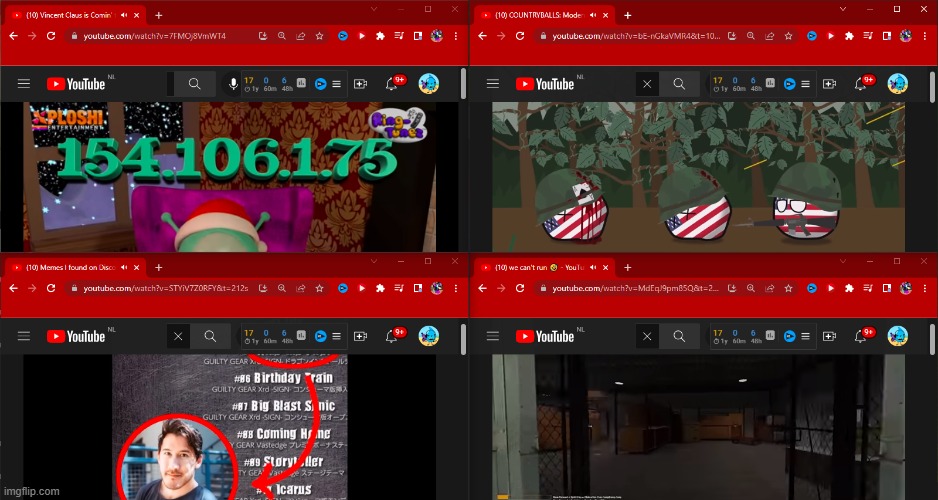Open notifications bell in we can't run window

pos(860,336)
